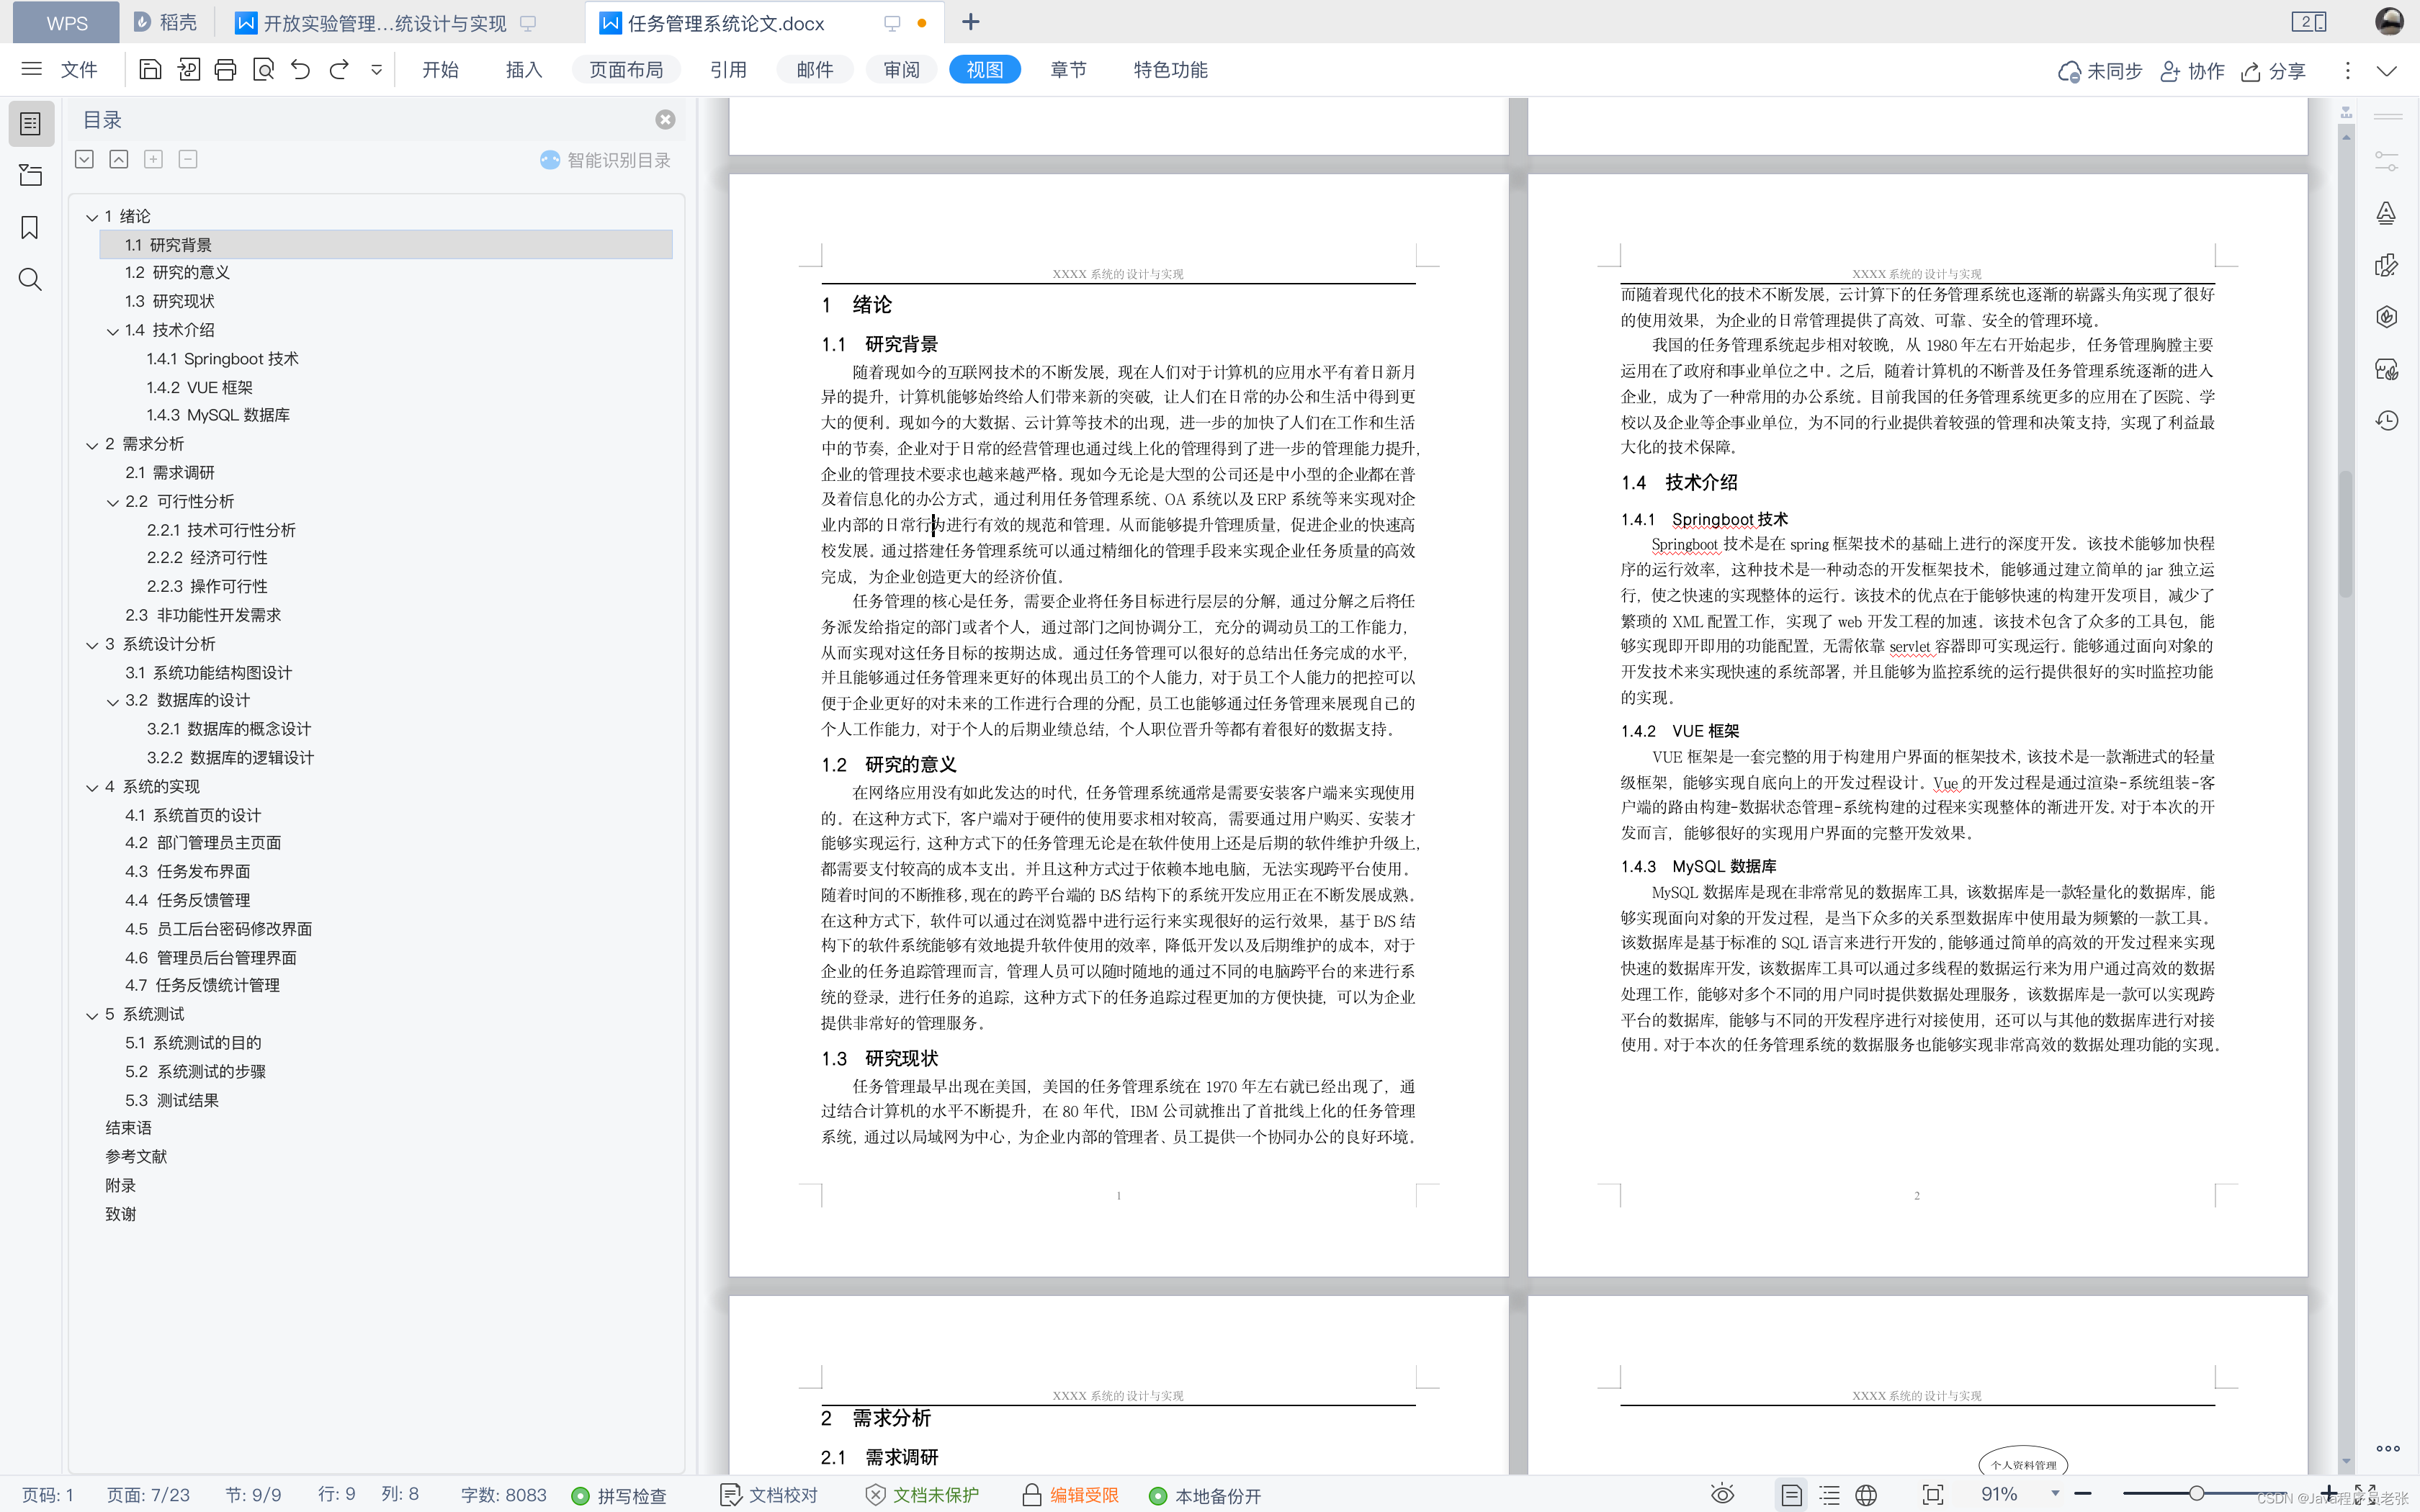Collapse the 3 系统设计分析 section

pos(92,645)
